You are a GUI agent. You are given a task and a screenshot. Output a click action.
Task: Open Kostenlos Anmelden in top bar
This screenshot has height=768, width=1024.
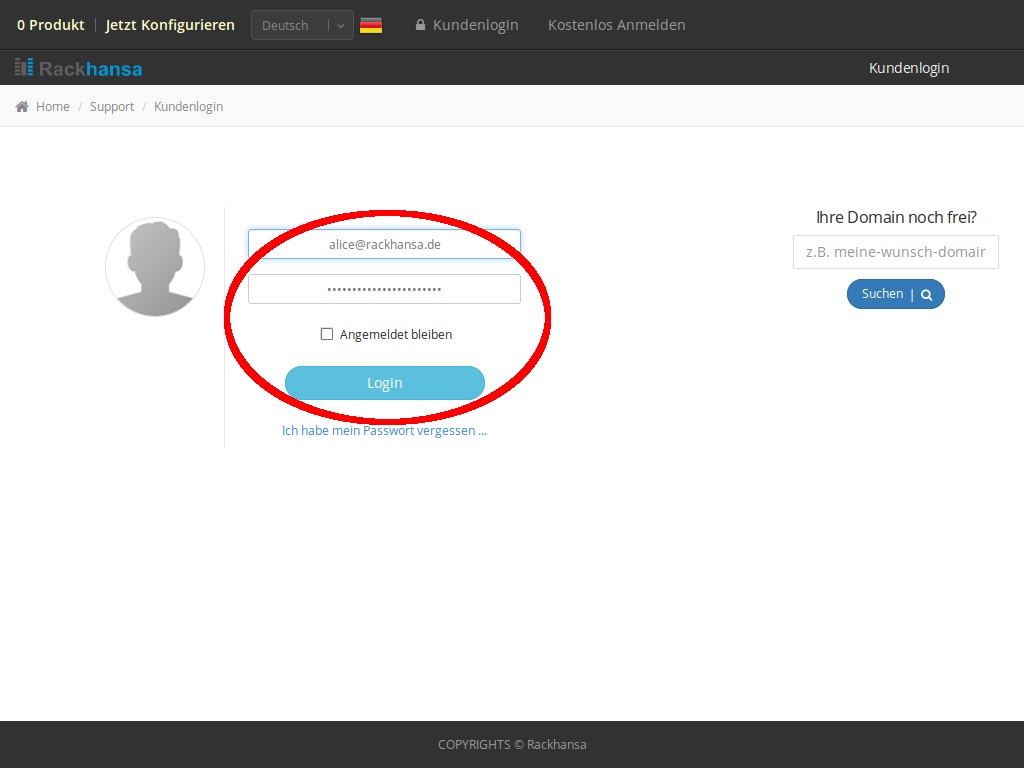coord(616,25)
